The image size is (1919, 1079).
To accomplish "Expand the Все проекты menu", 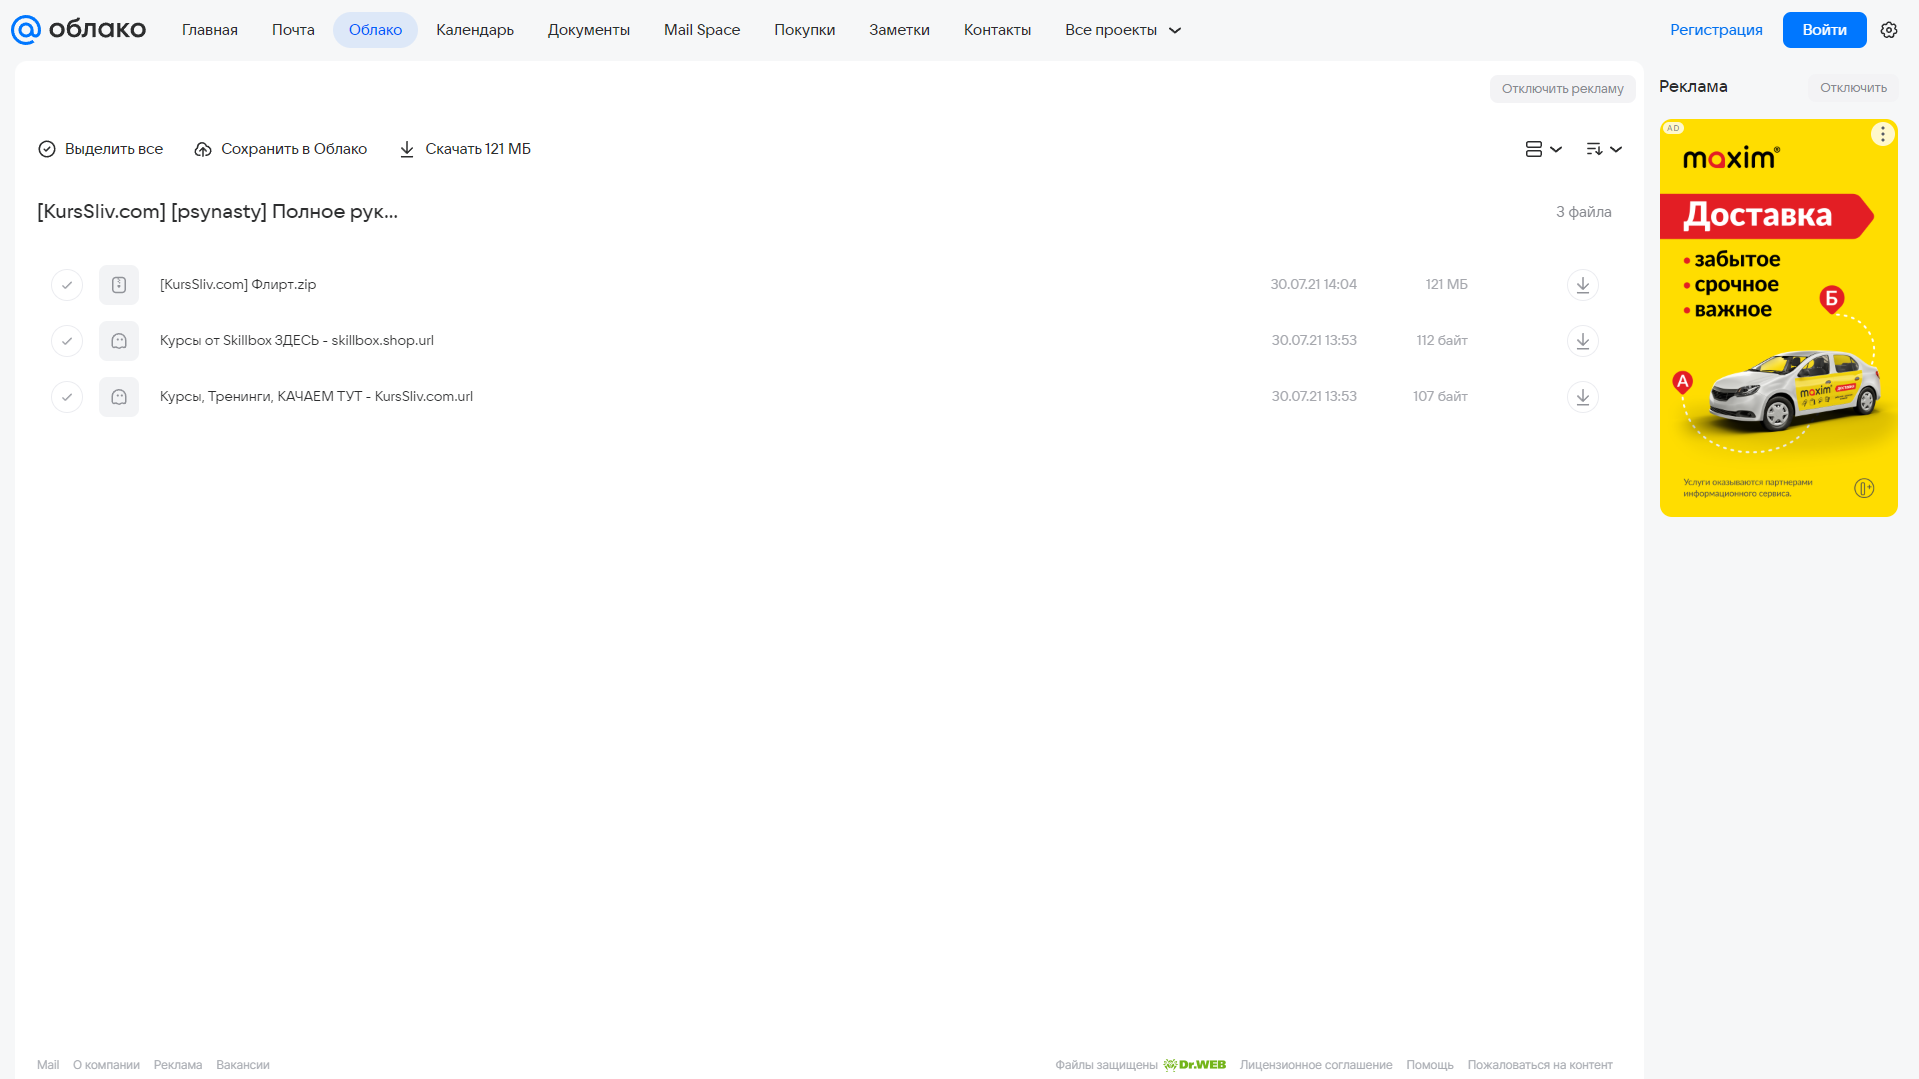I will [x=1122, y=30].
